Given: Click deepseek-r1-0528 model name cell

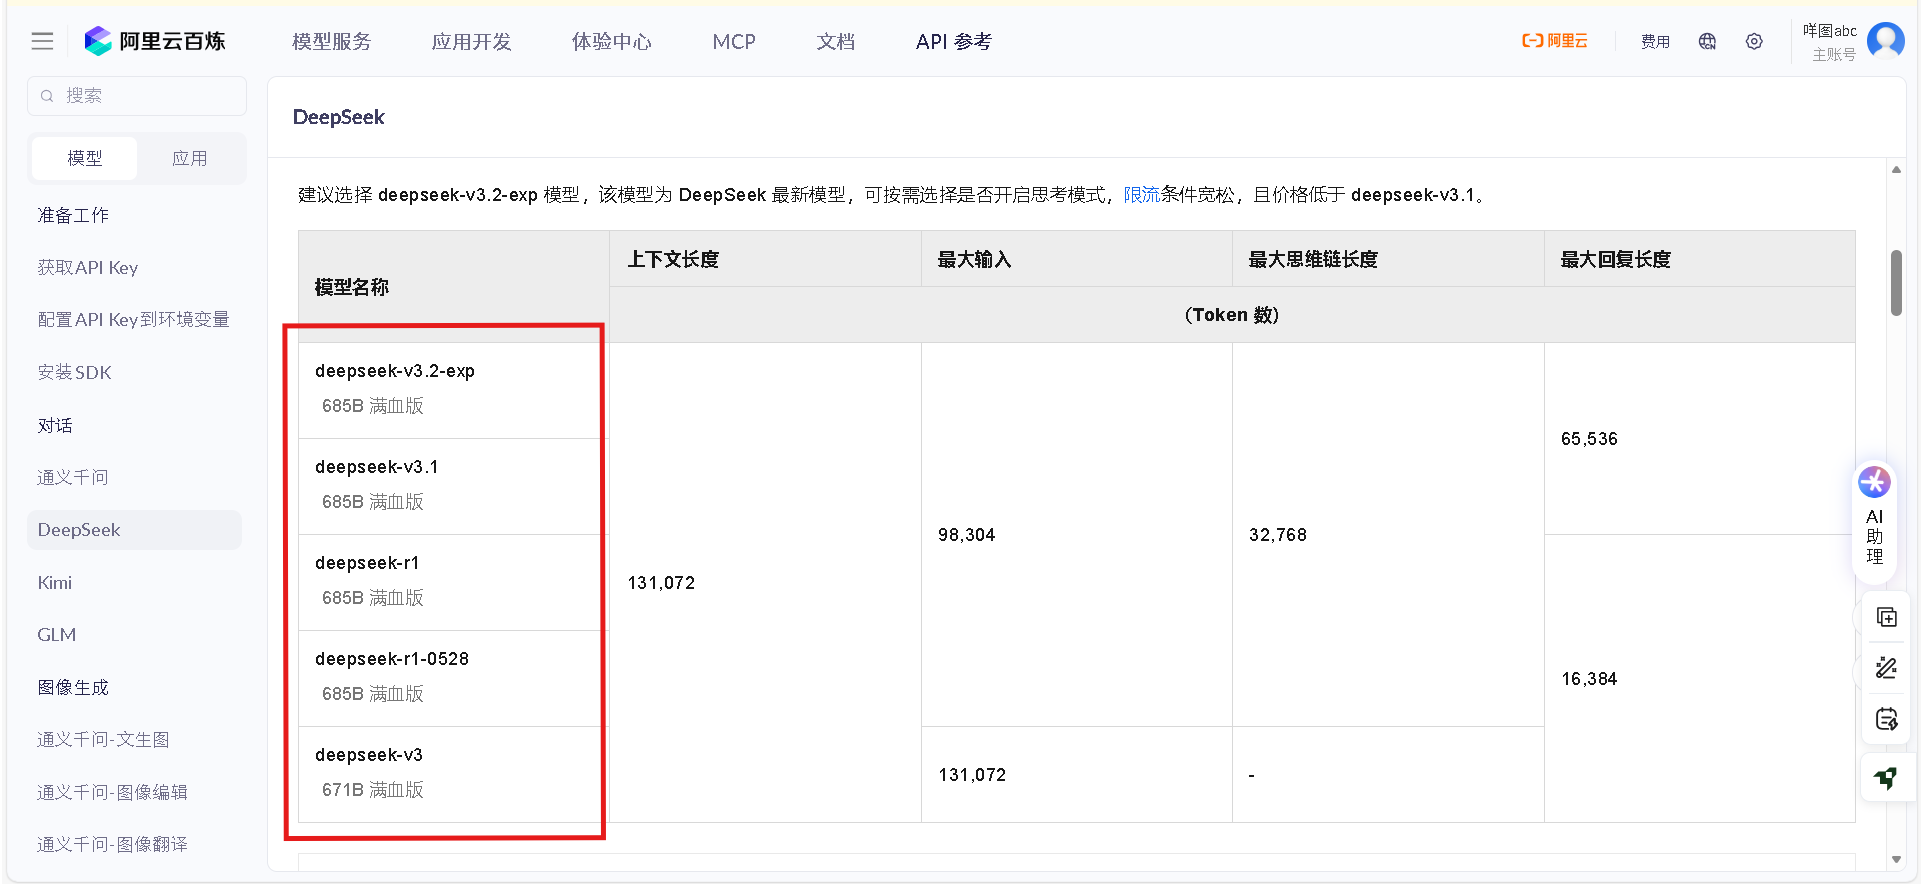Looking at the screenshot, I should [454, 678].
